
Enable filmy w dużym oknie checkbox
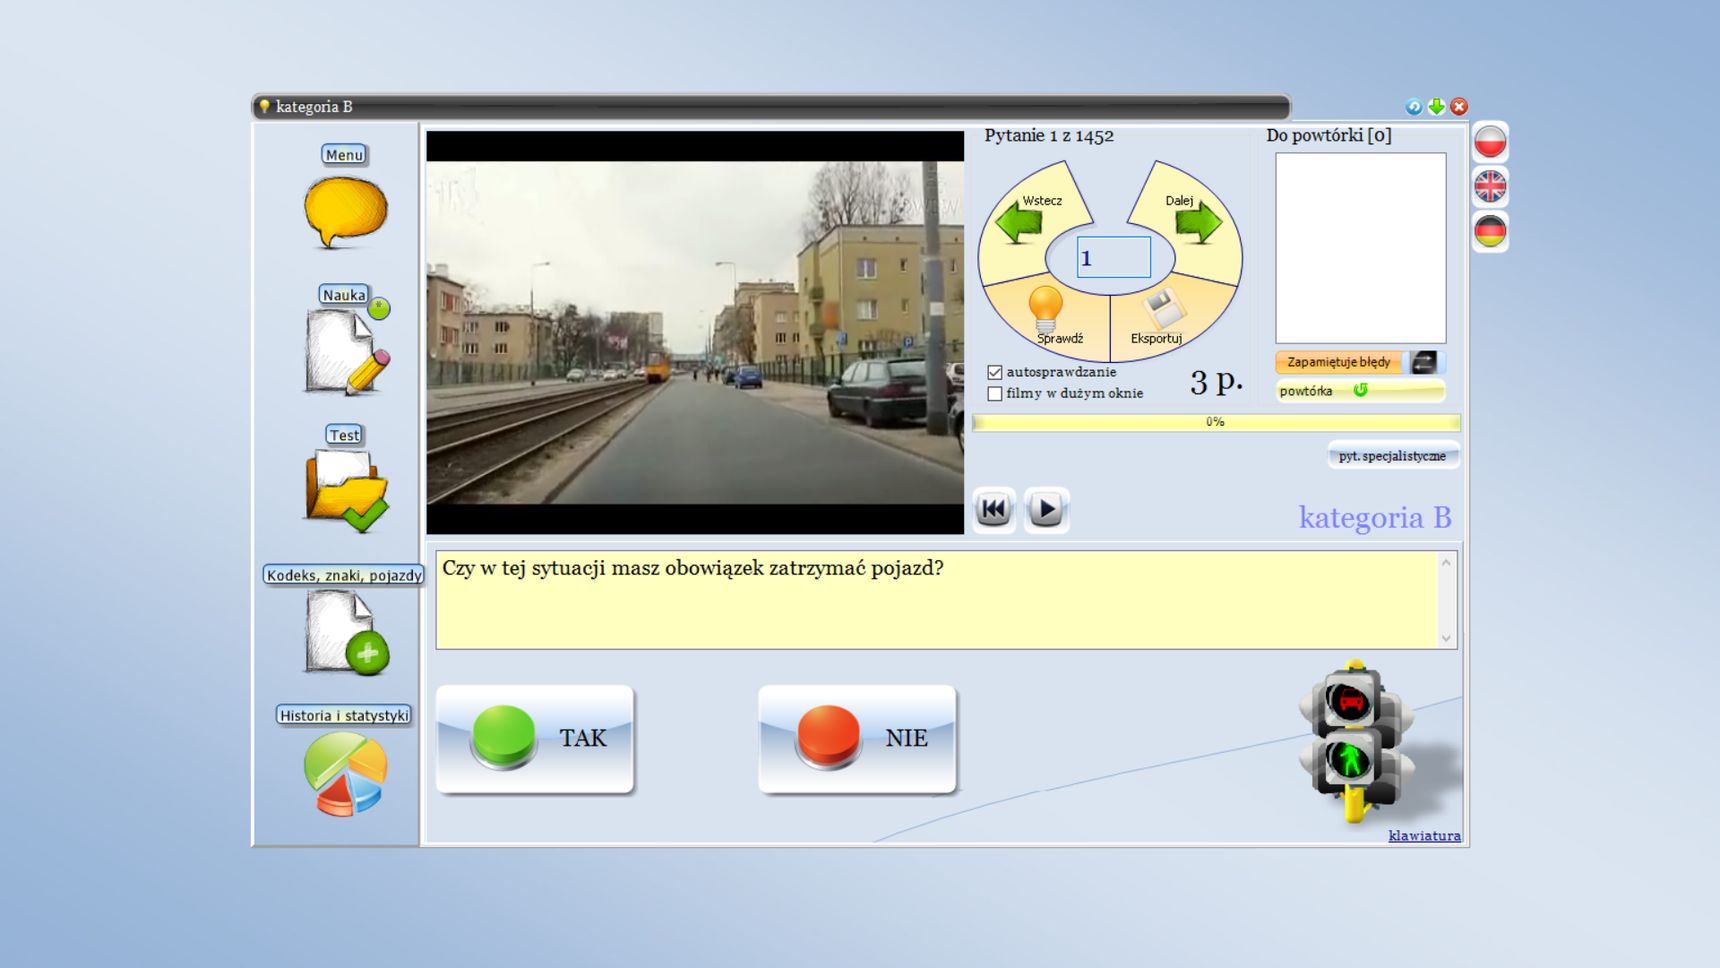995,394
